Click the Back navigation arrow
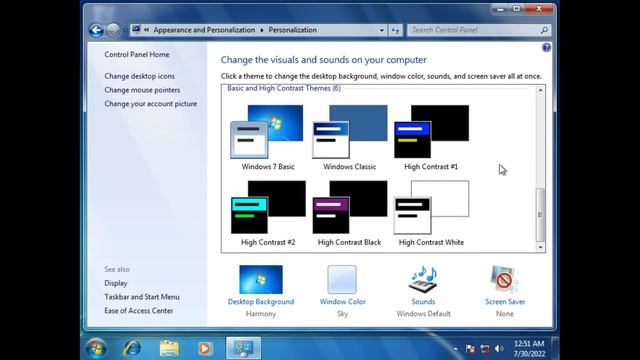 tap(96, 30)
